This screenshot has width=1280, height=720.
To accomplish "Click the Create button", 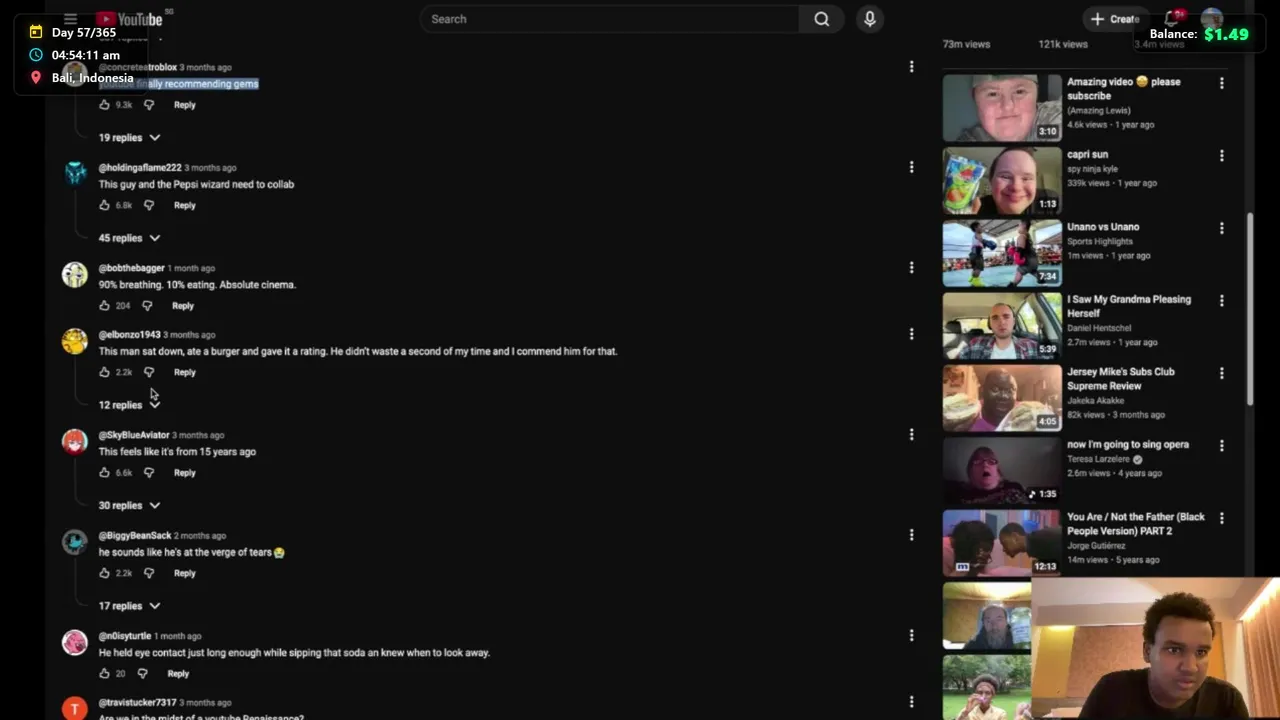I will 1116,19.
